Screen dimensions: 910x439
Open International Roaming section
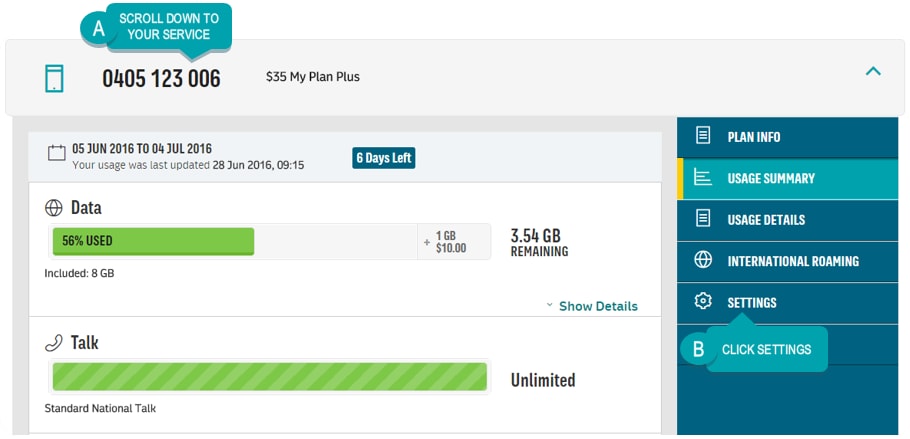[x=788, y=261]
